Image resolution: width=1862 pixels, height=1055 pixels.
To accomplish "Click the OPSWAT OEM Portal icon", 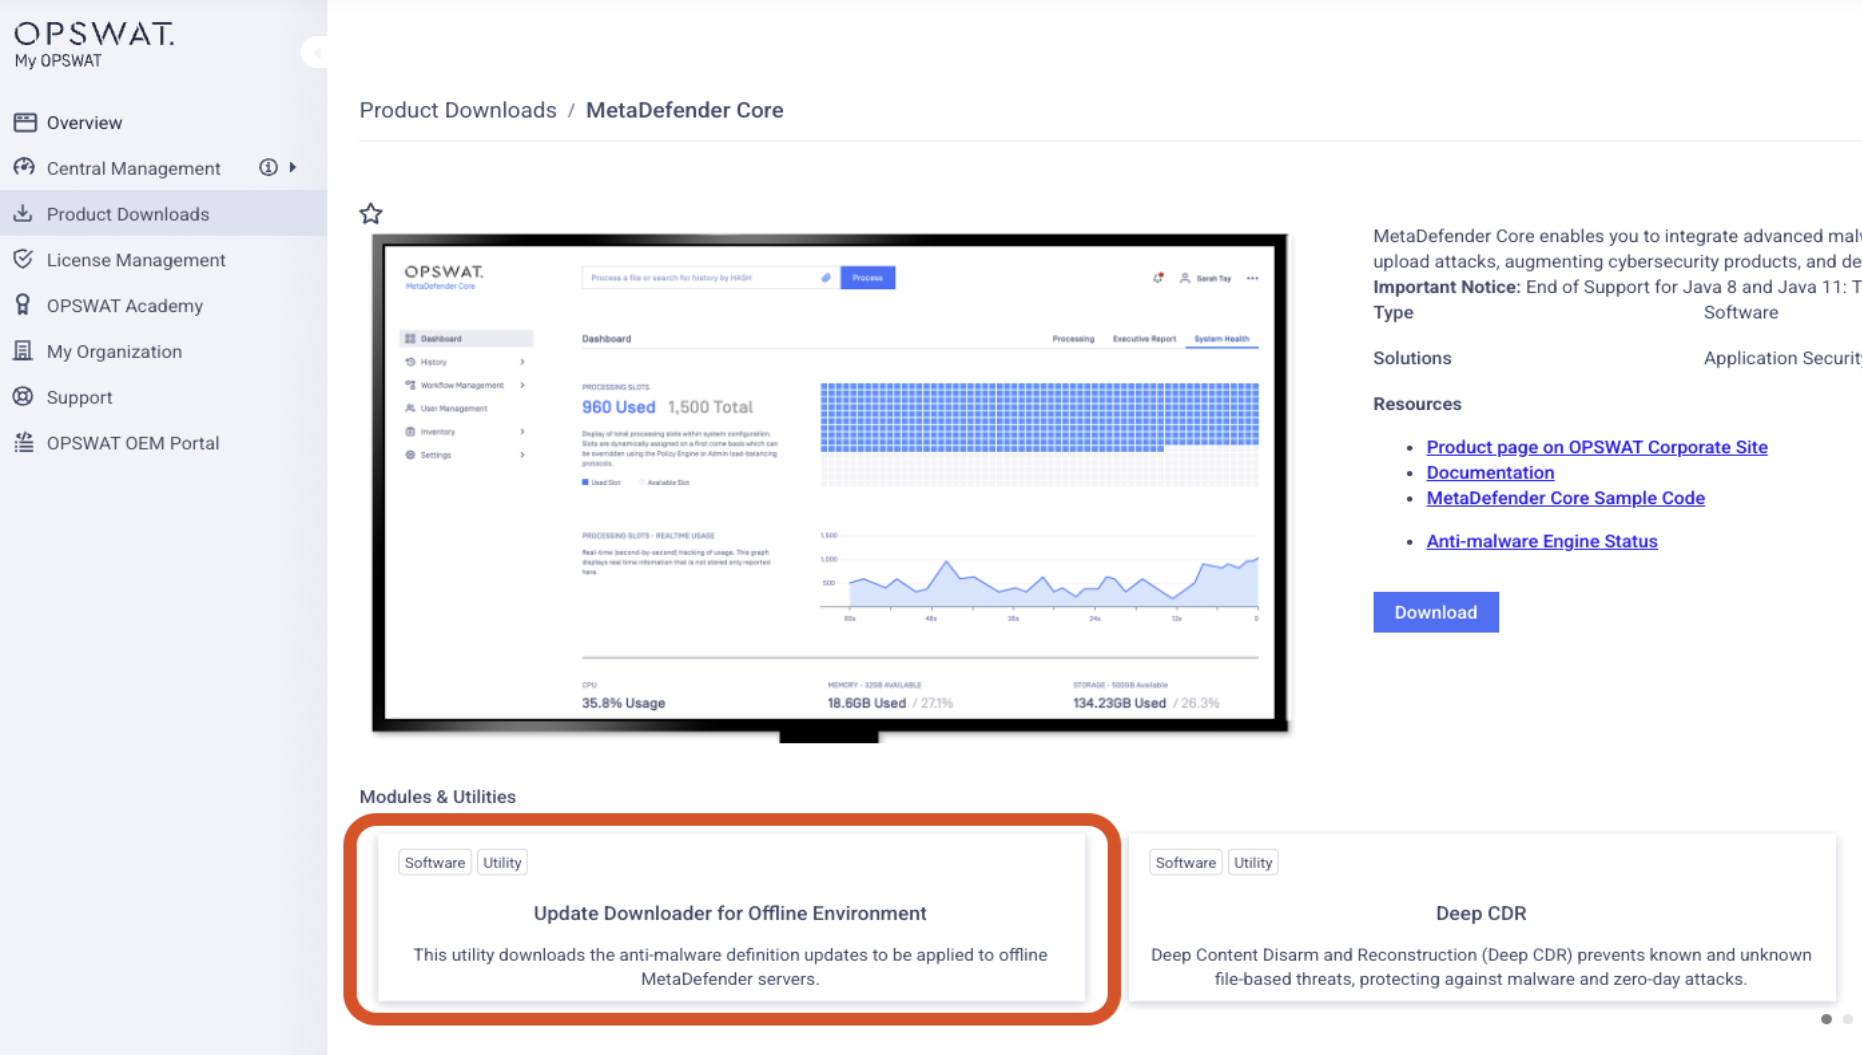I will point(24,443).
